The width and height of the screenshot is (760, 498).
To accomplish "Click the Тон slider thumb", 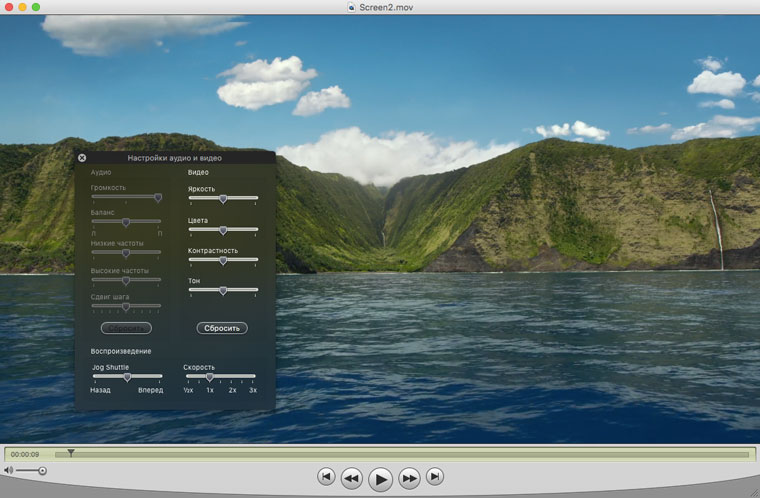I will 223,291.
